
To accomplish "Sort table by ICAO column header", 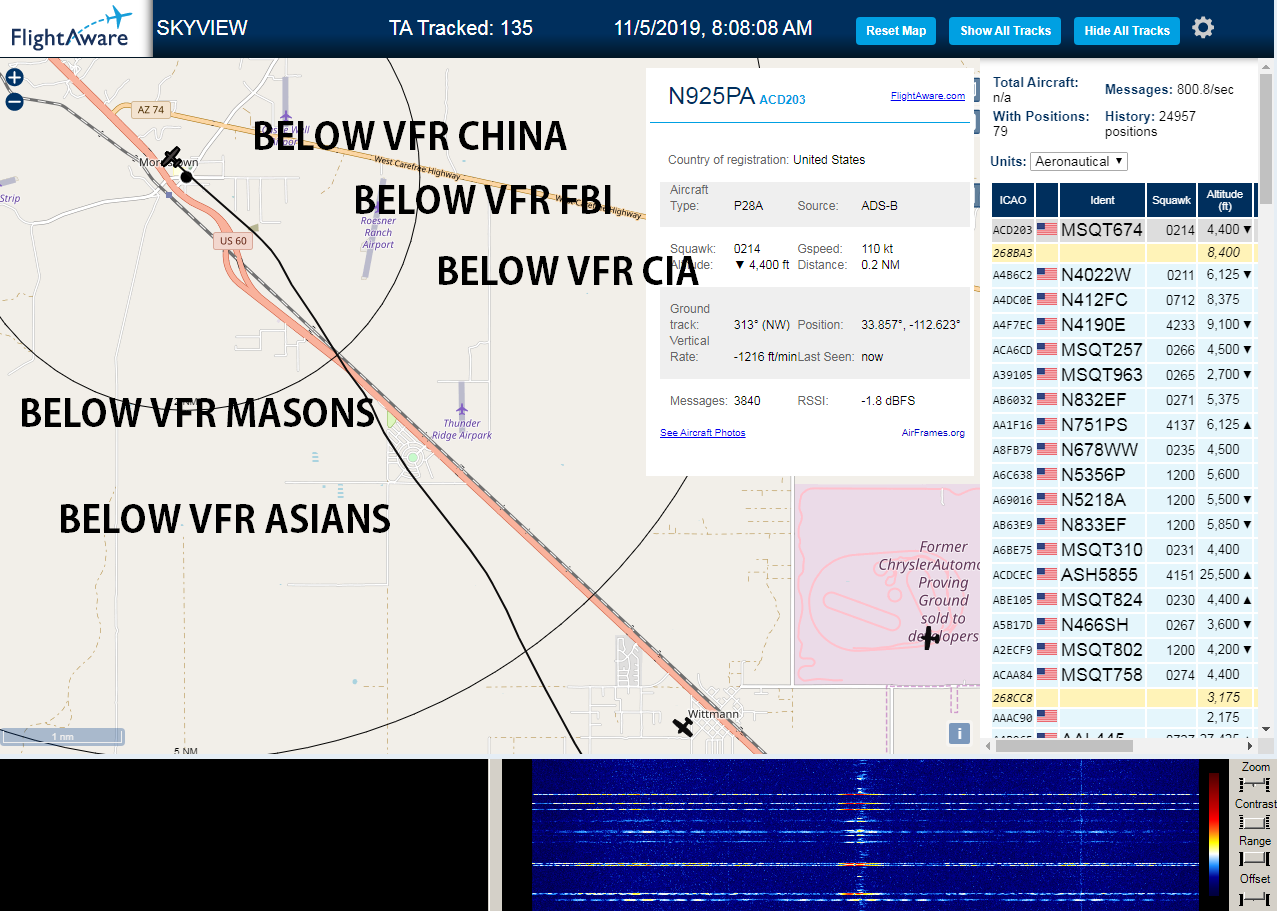I will point(1013,200).
